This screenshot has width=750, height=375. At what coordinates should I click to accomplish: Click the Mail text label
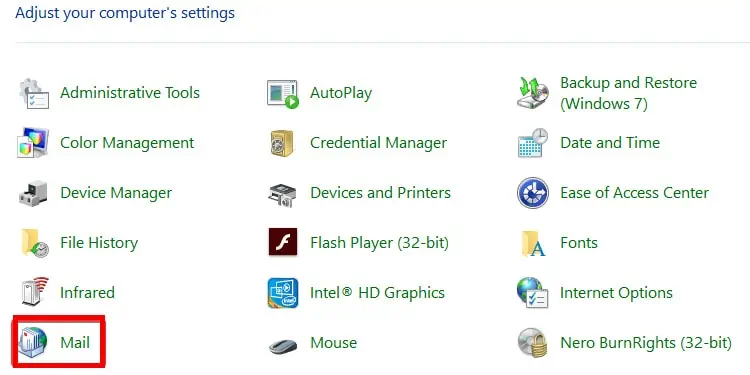[x=75, y=343]
